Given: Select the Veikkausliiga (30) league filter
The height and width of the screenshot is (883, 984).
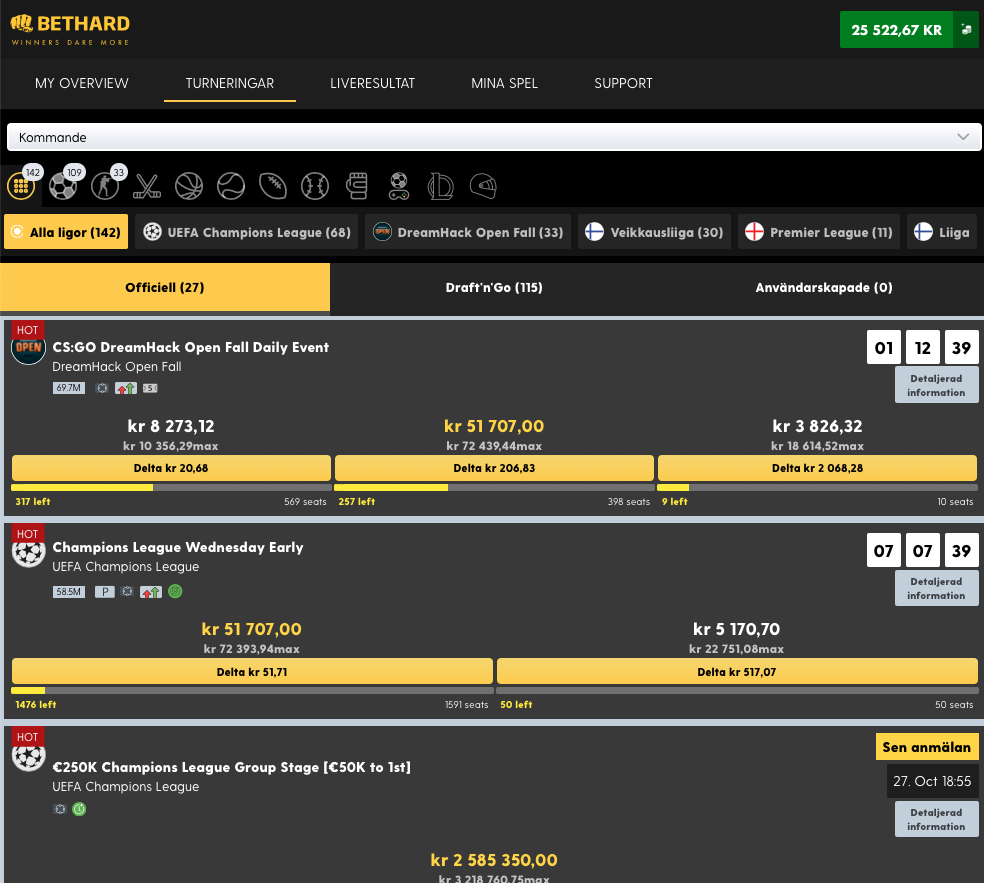Looking at the screenshot, I should pos(654,231).
